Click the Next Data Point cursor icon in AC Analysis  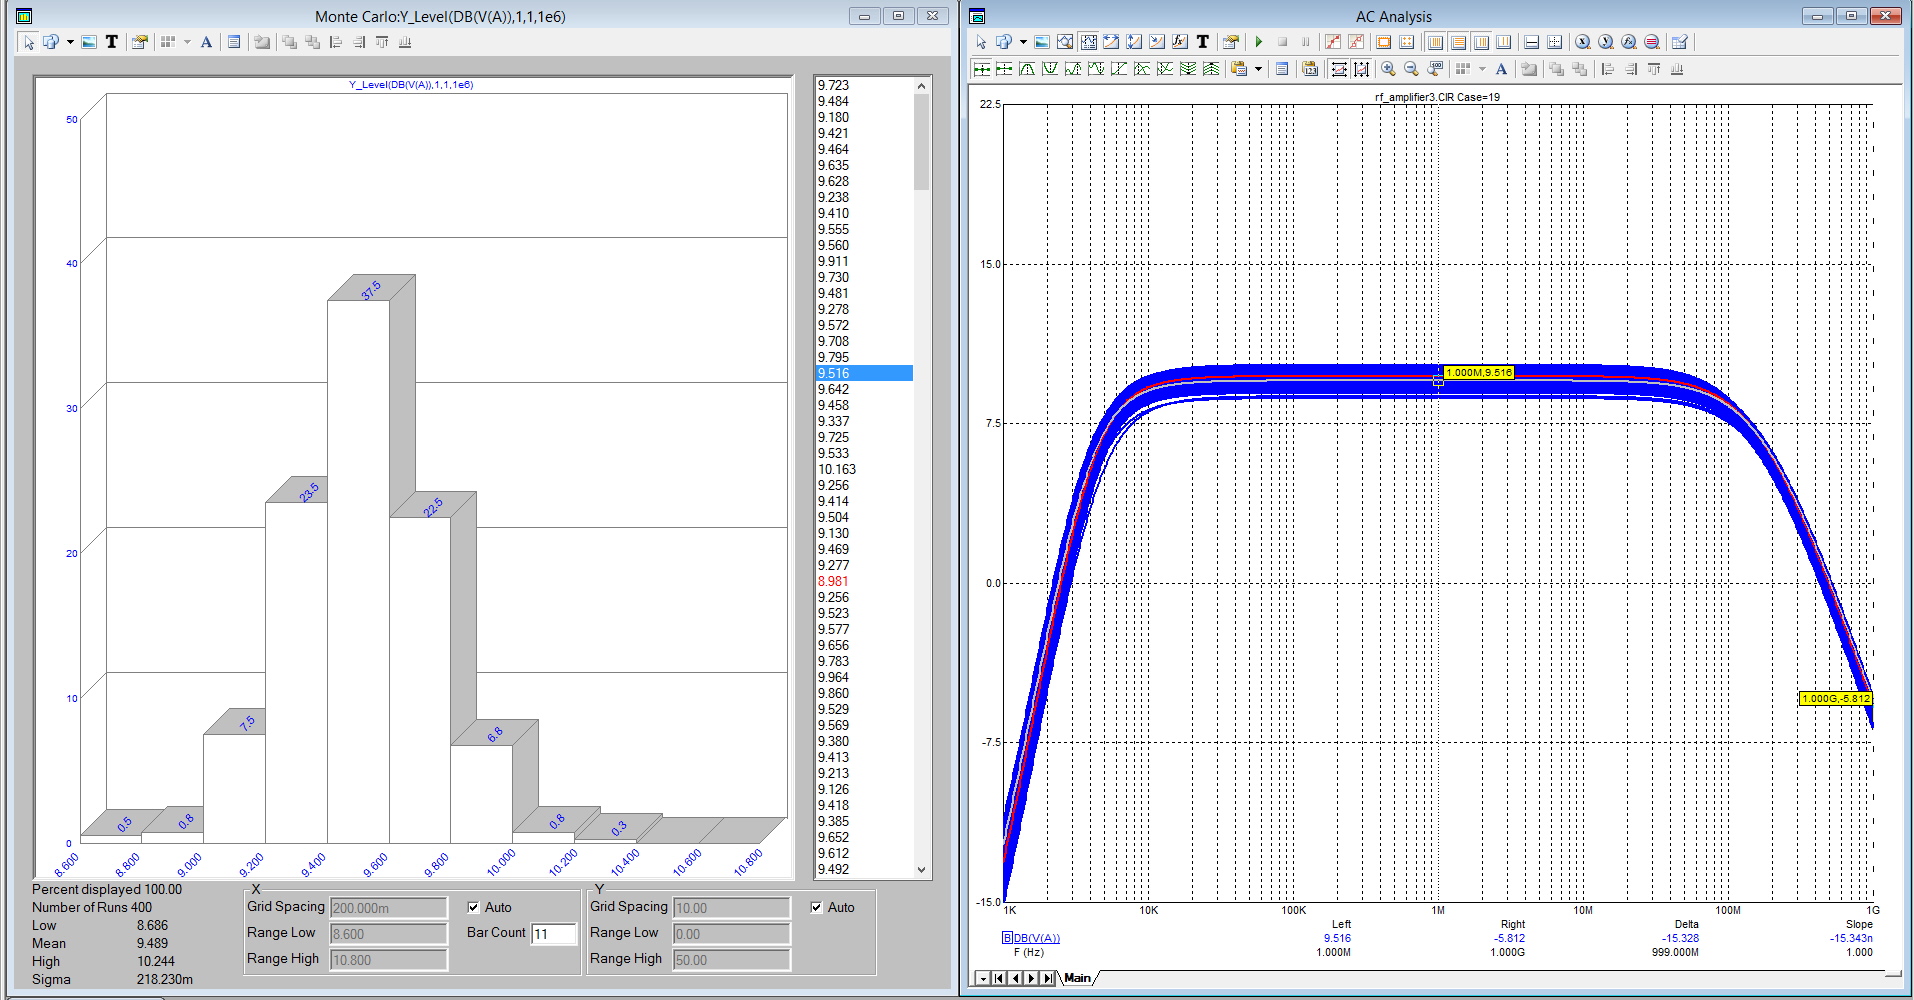(x=982, y=69)
